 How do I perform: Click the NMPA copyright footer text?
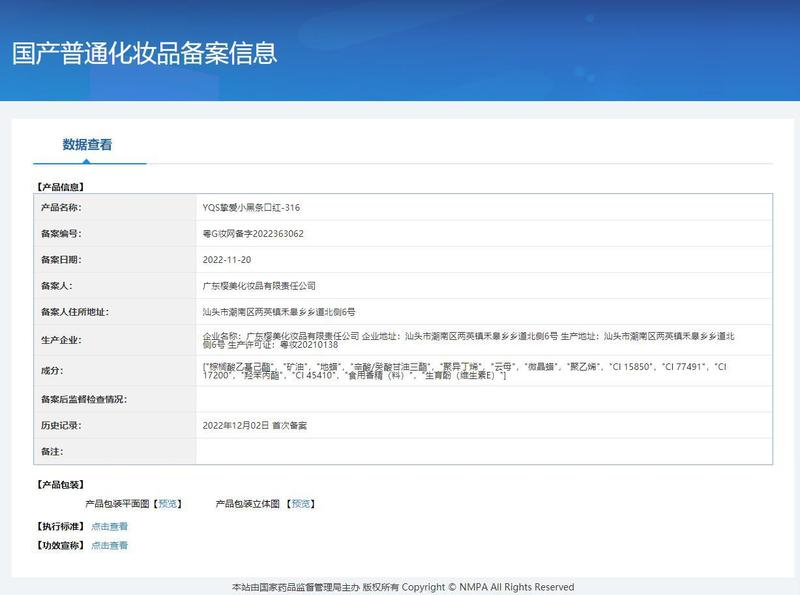(x=403, y=587)
